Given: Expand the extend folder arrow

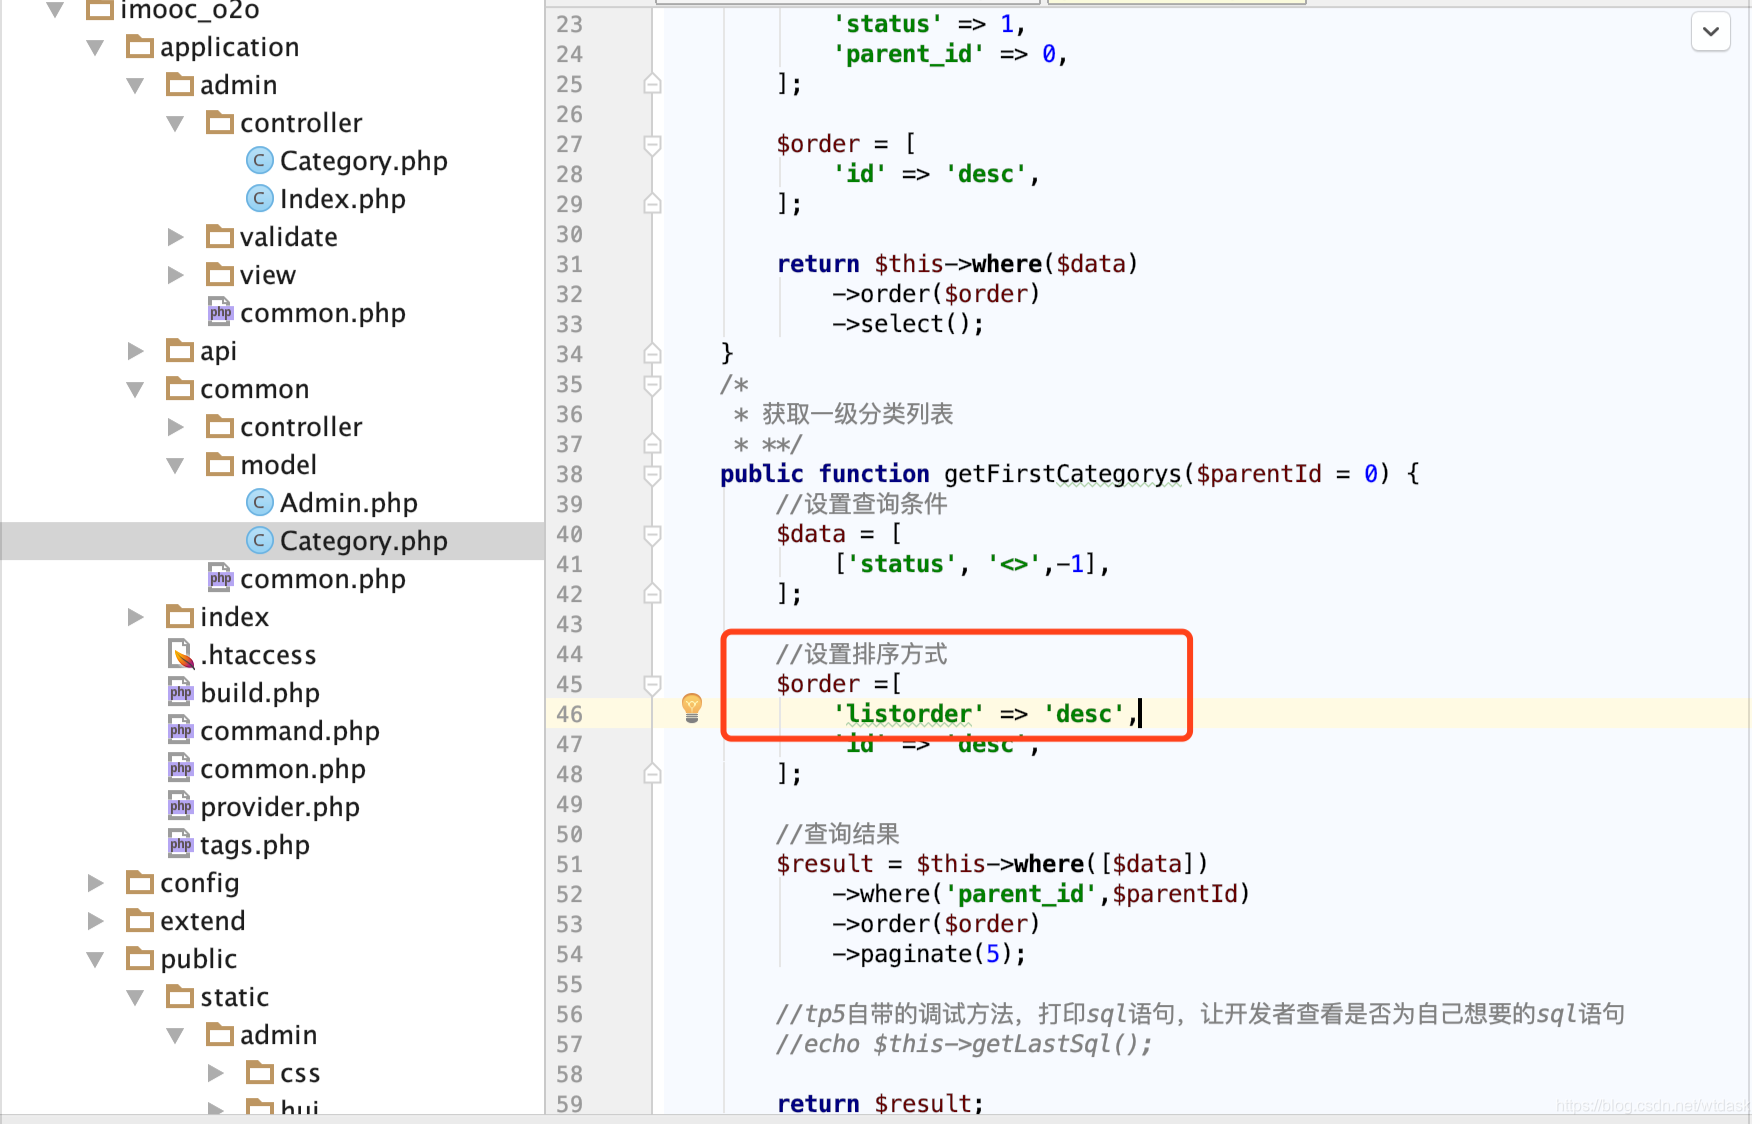Looking at the screenshot, I should click(x=96, y=921).
